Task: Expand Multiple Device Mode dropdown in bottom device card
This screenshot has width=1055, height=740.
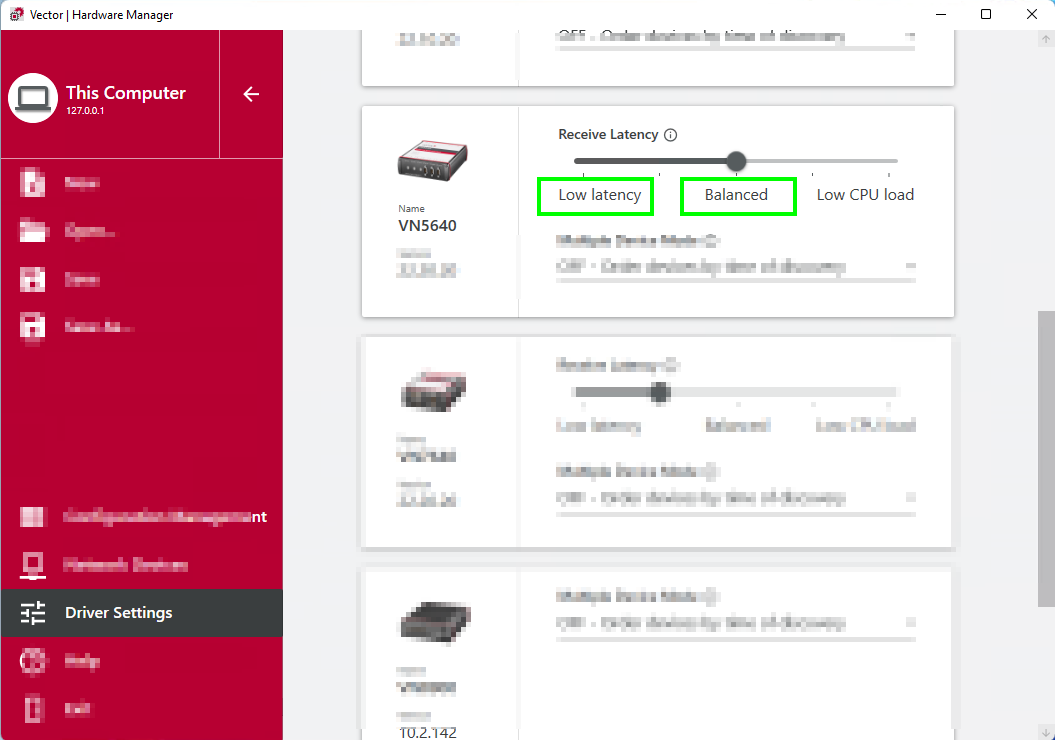Action: pos(909,623)
